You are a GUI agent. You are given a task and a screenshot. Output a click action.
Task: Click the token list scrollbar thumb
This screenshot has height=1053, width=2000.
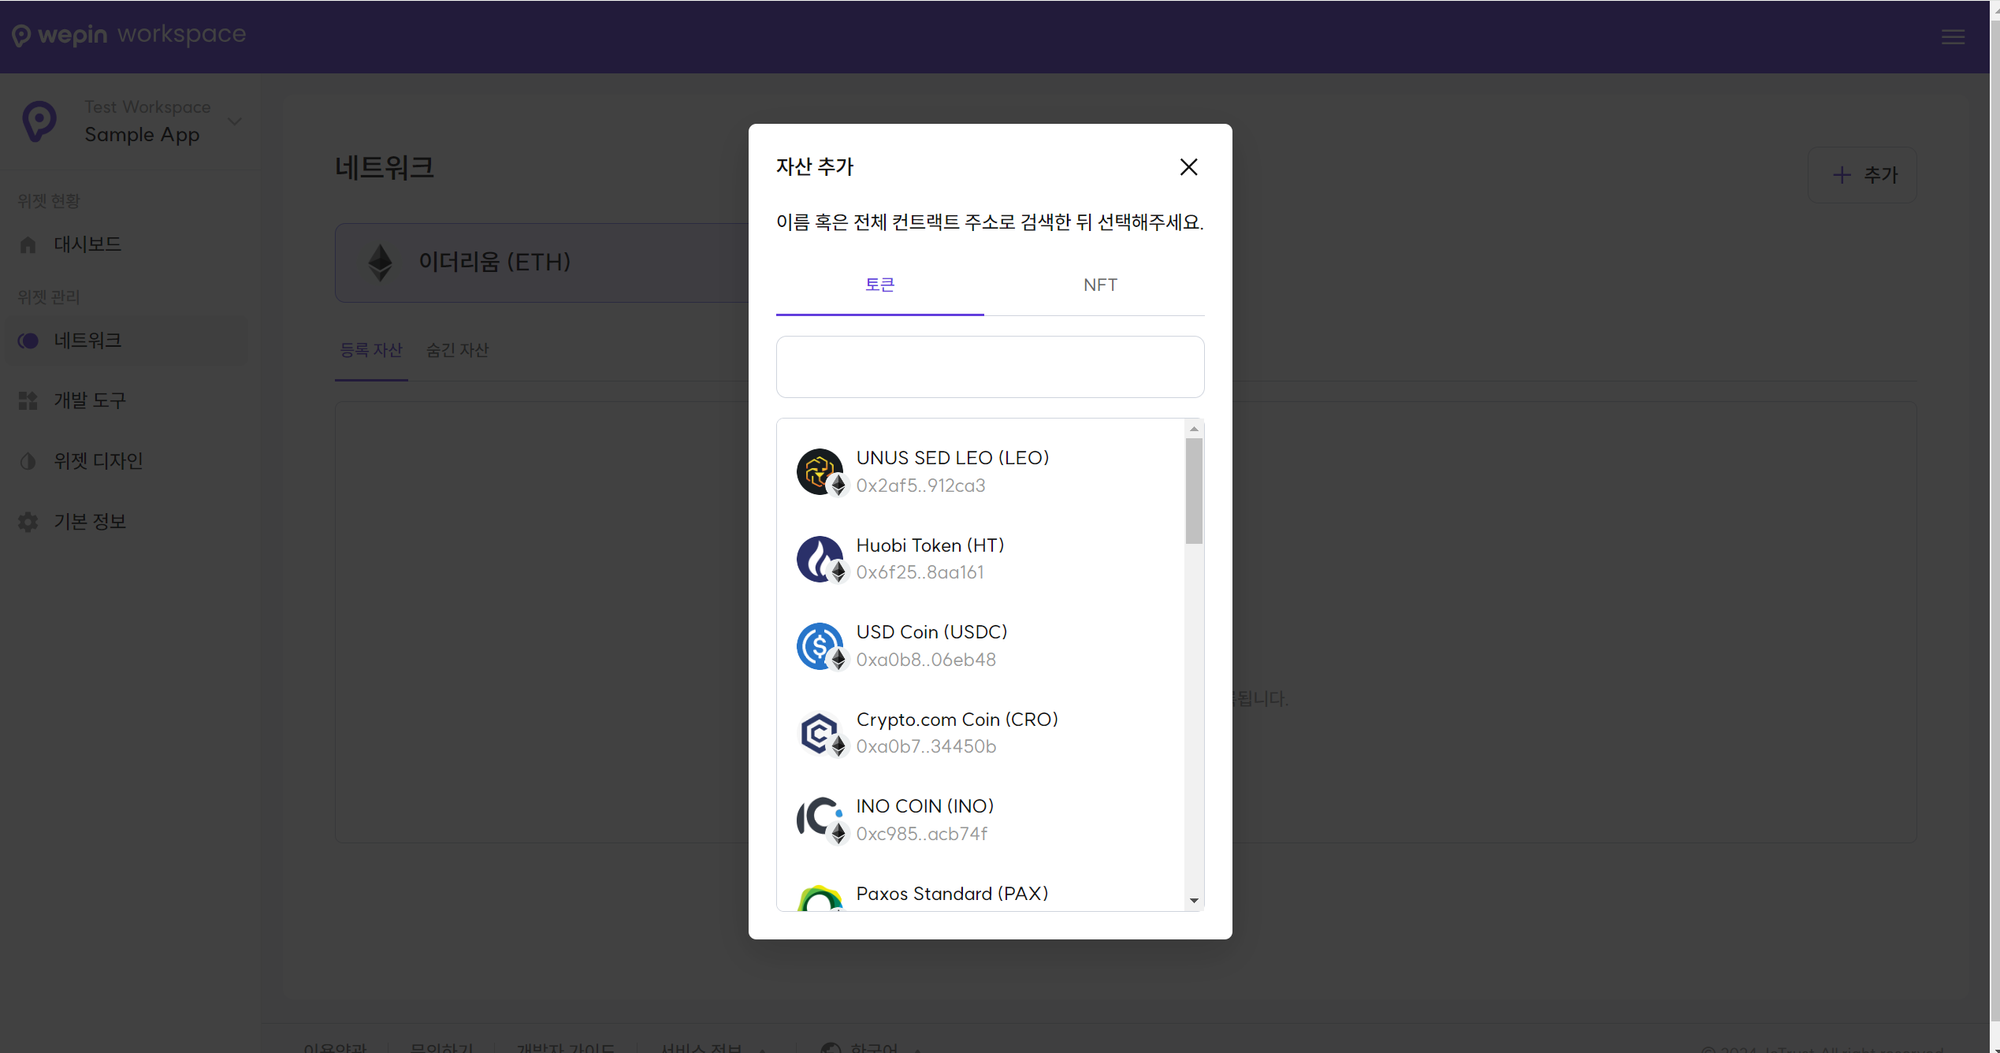[1193, 490]
